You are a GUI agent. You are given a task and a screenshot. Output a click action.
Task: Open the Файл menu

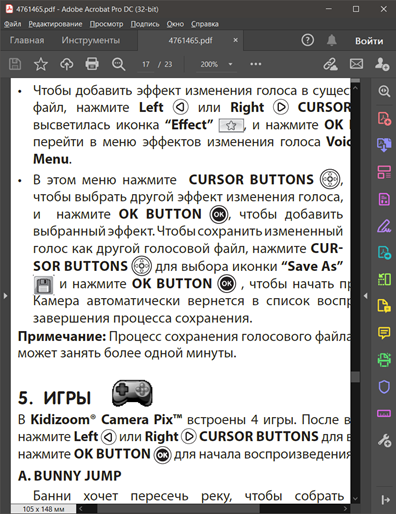pos(13,24)
